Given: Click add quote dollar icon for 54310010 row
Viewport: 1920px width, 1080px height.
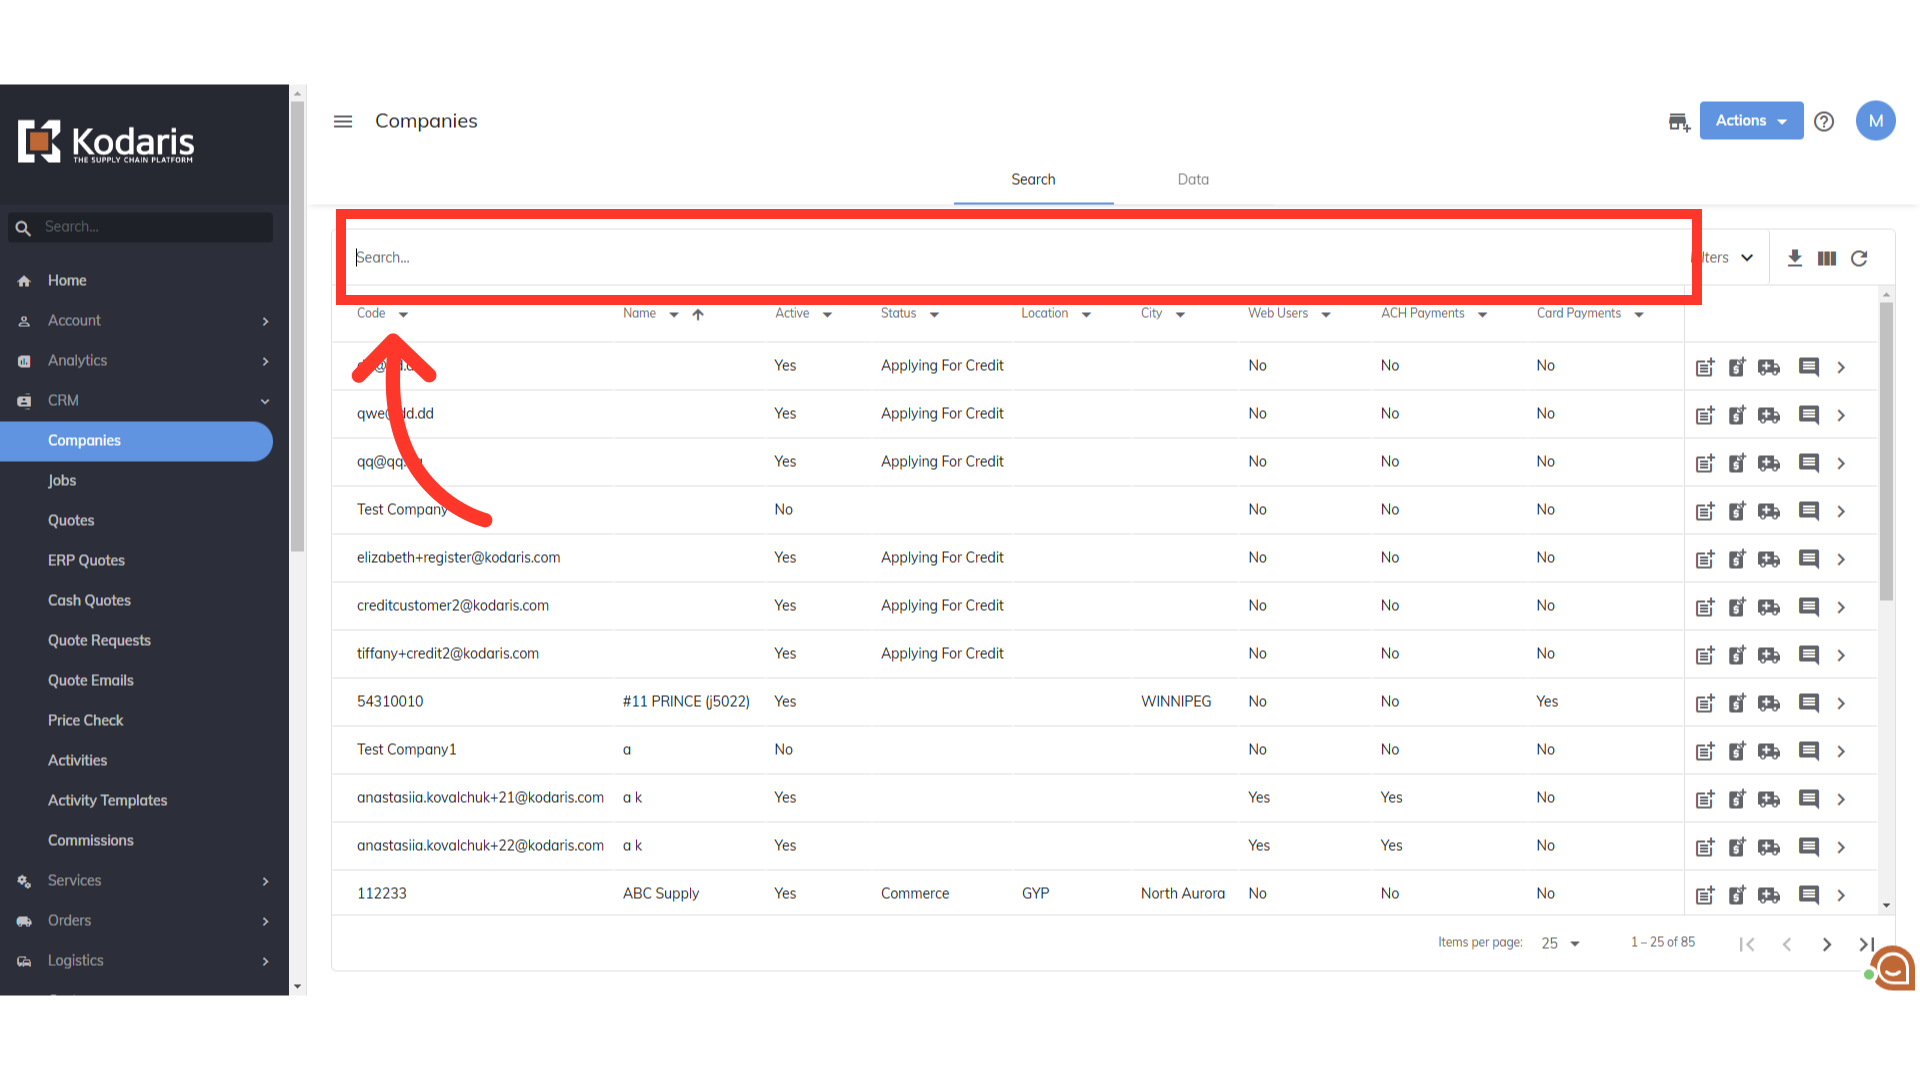Looking at the screenshot, I should [1737, 703].
